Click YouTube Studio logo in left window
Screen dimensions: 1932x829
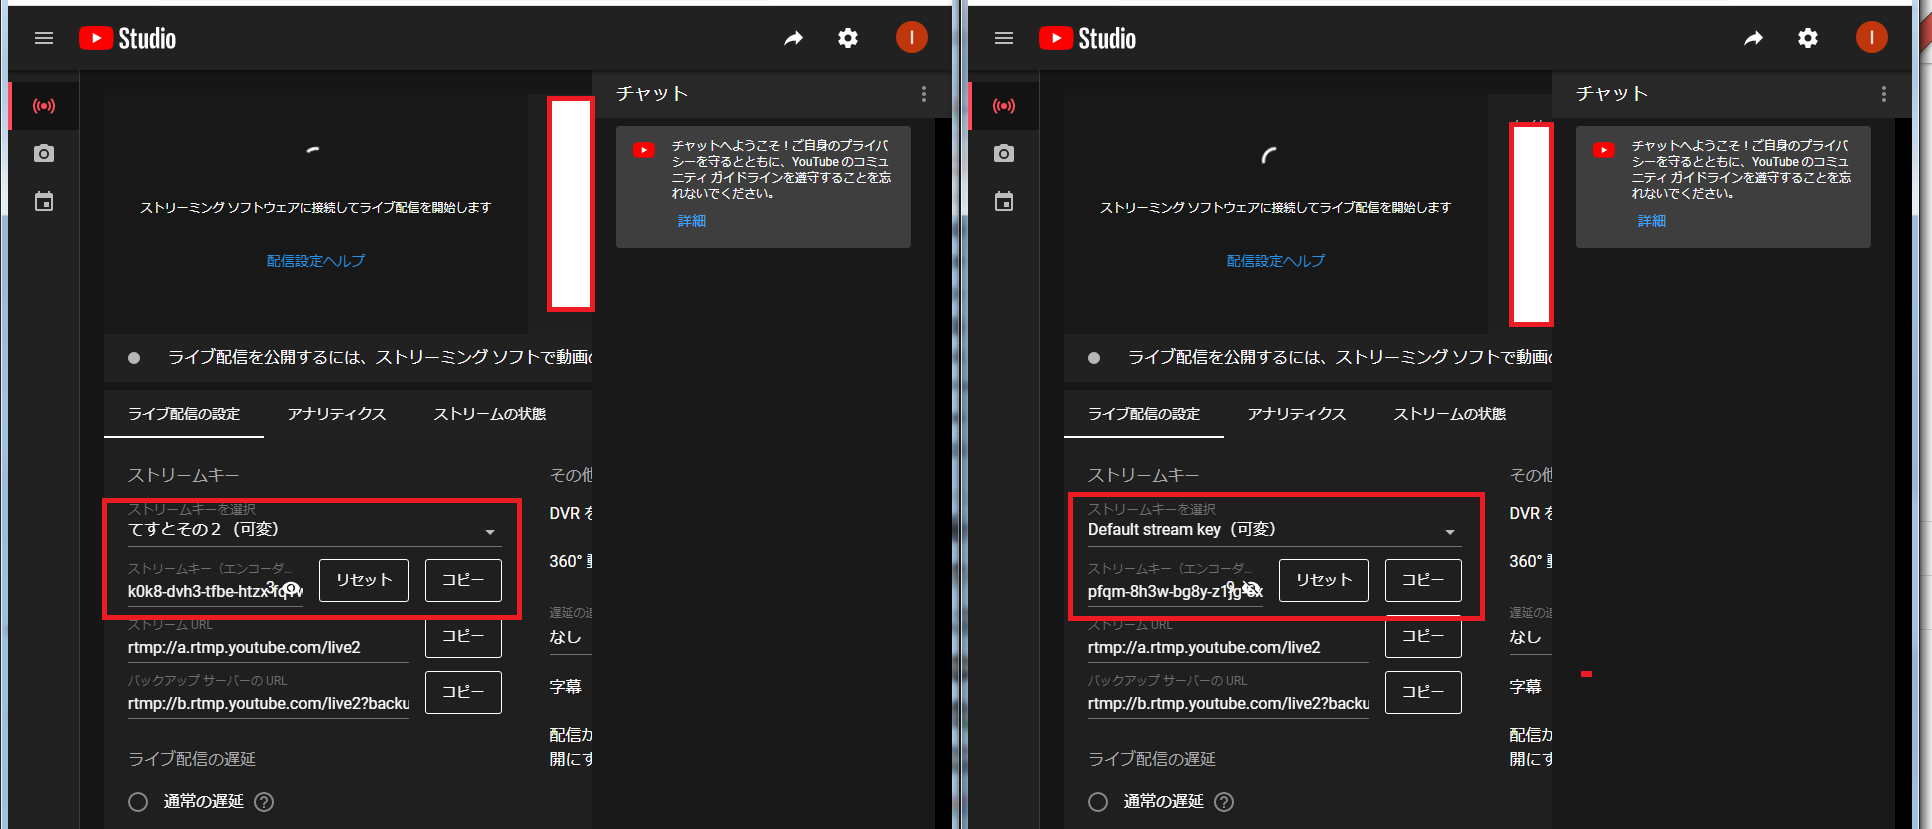click(x=128, y=38)
